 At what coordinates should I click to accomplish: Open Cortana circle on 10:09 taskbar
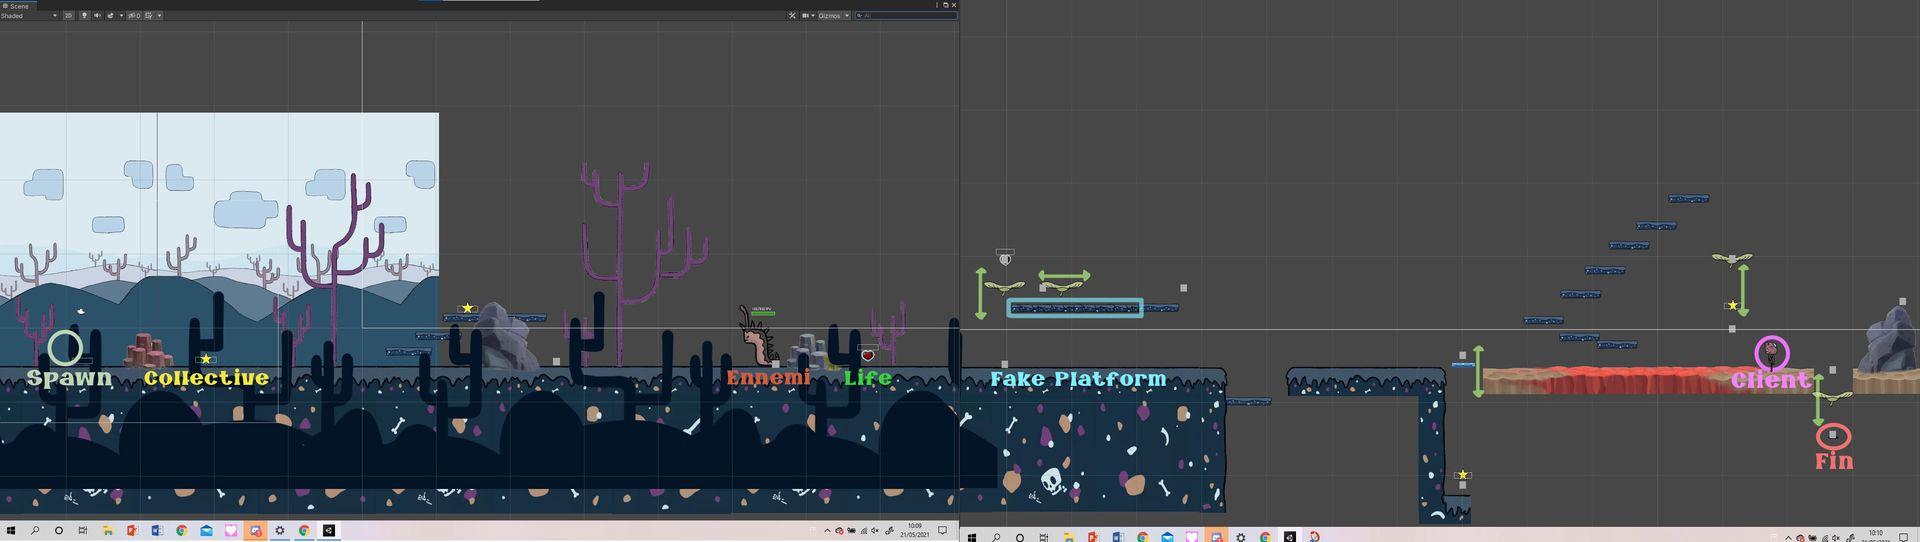(x=59, y=531)
